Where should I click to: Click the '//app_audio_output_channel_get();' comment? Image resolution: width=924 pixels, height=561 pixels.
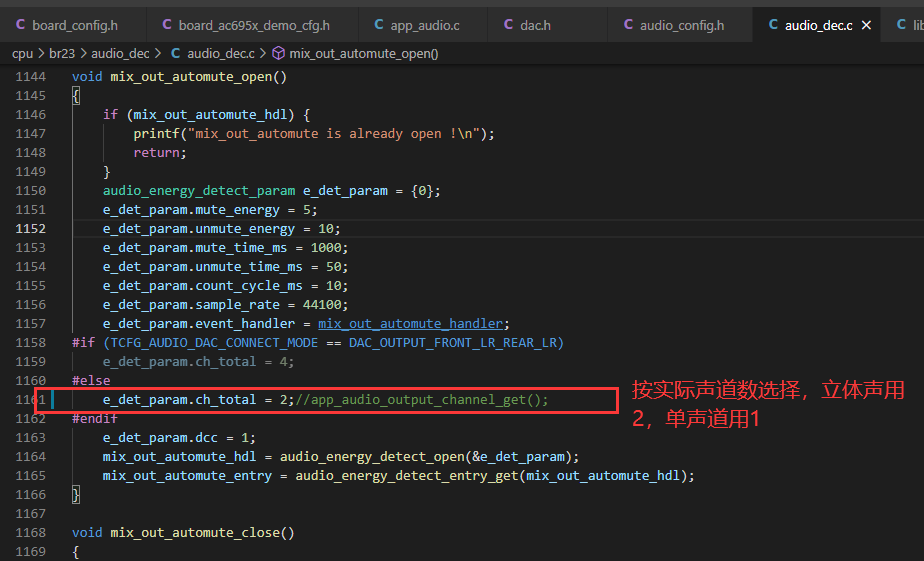[422, 400]
